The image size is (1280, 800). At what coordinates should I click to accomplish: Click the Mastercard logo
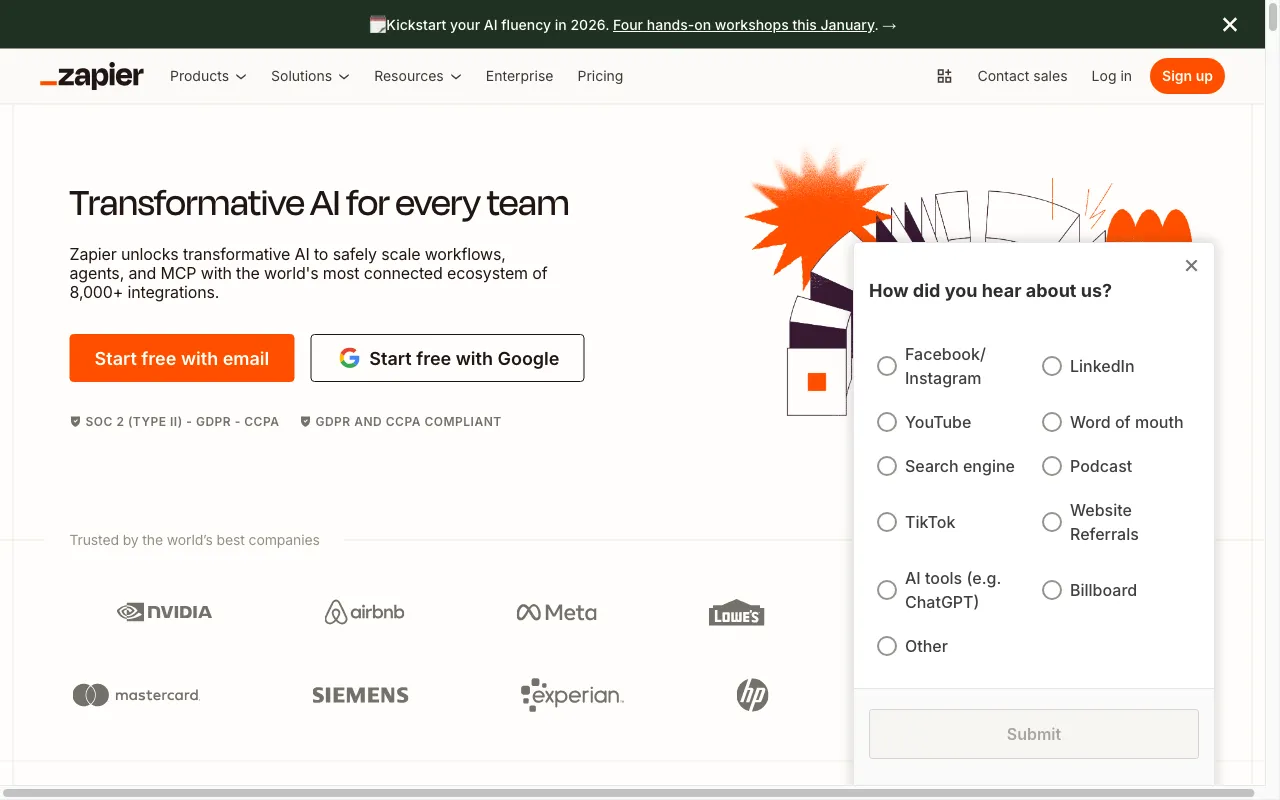pyautogui.click(x=137, y=695)
